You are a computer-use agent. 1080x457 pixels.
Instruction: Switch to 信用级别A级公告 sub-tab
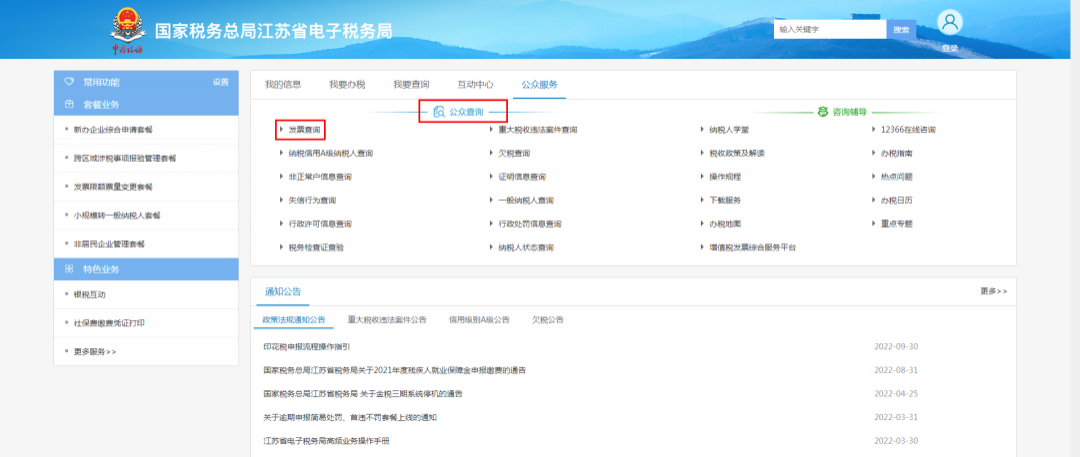(x=479, y=320)
